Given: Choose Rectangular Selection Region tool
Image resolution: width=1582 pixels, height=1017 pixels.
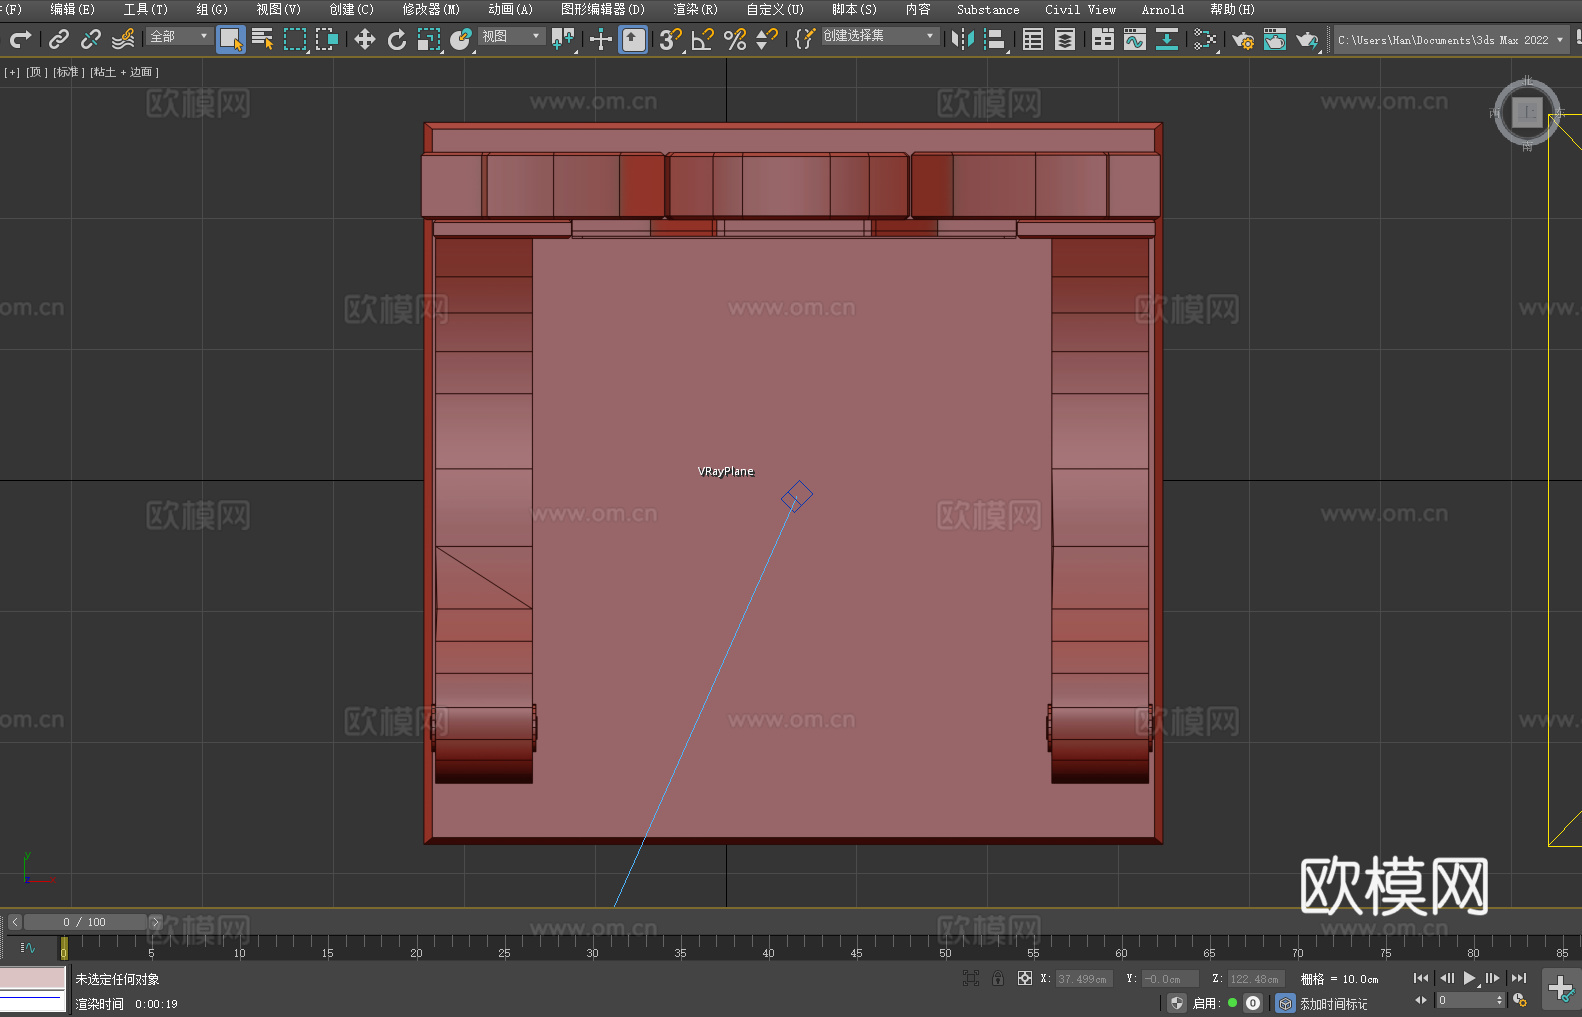Looking at the screenshot, I should (x=295, y=39).
